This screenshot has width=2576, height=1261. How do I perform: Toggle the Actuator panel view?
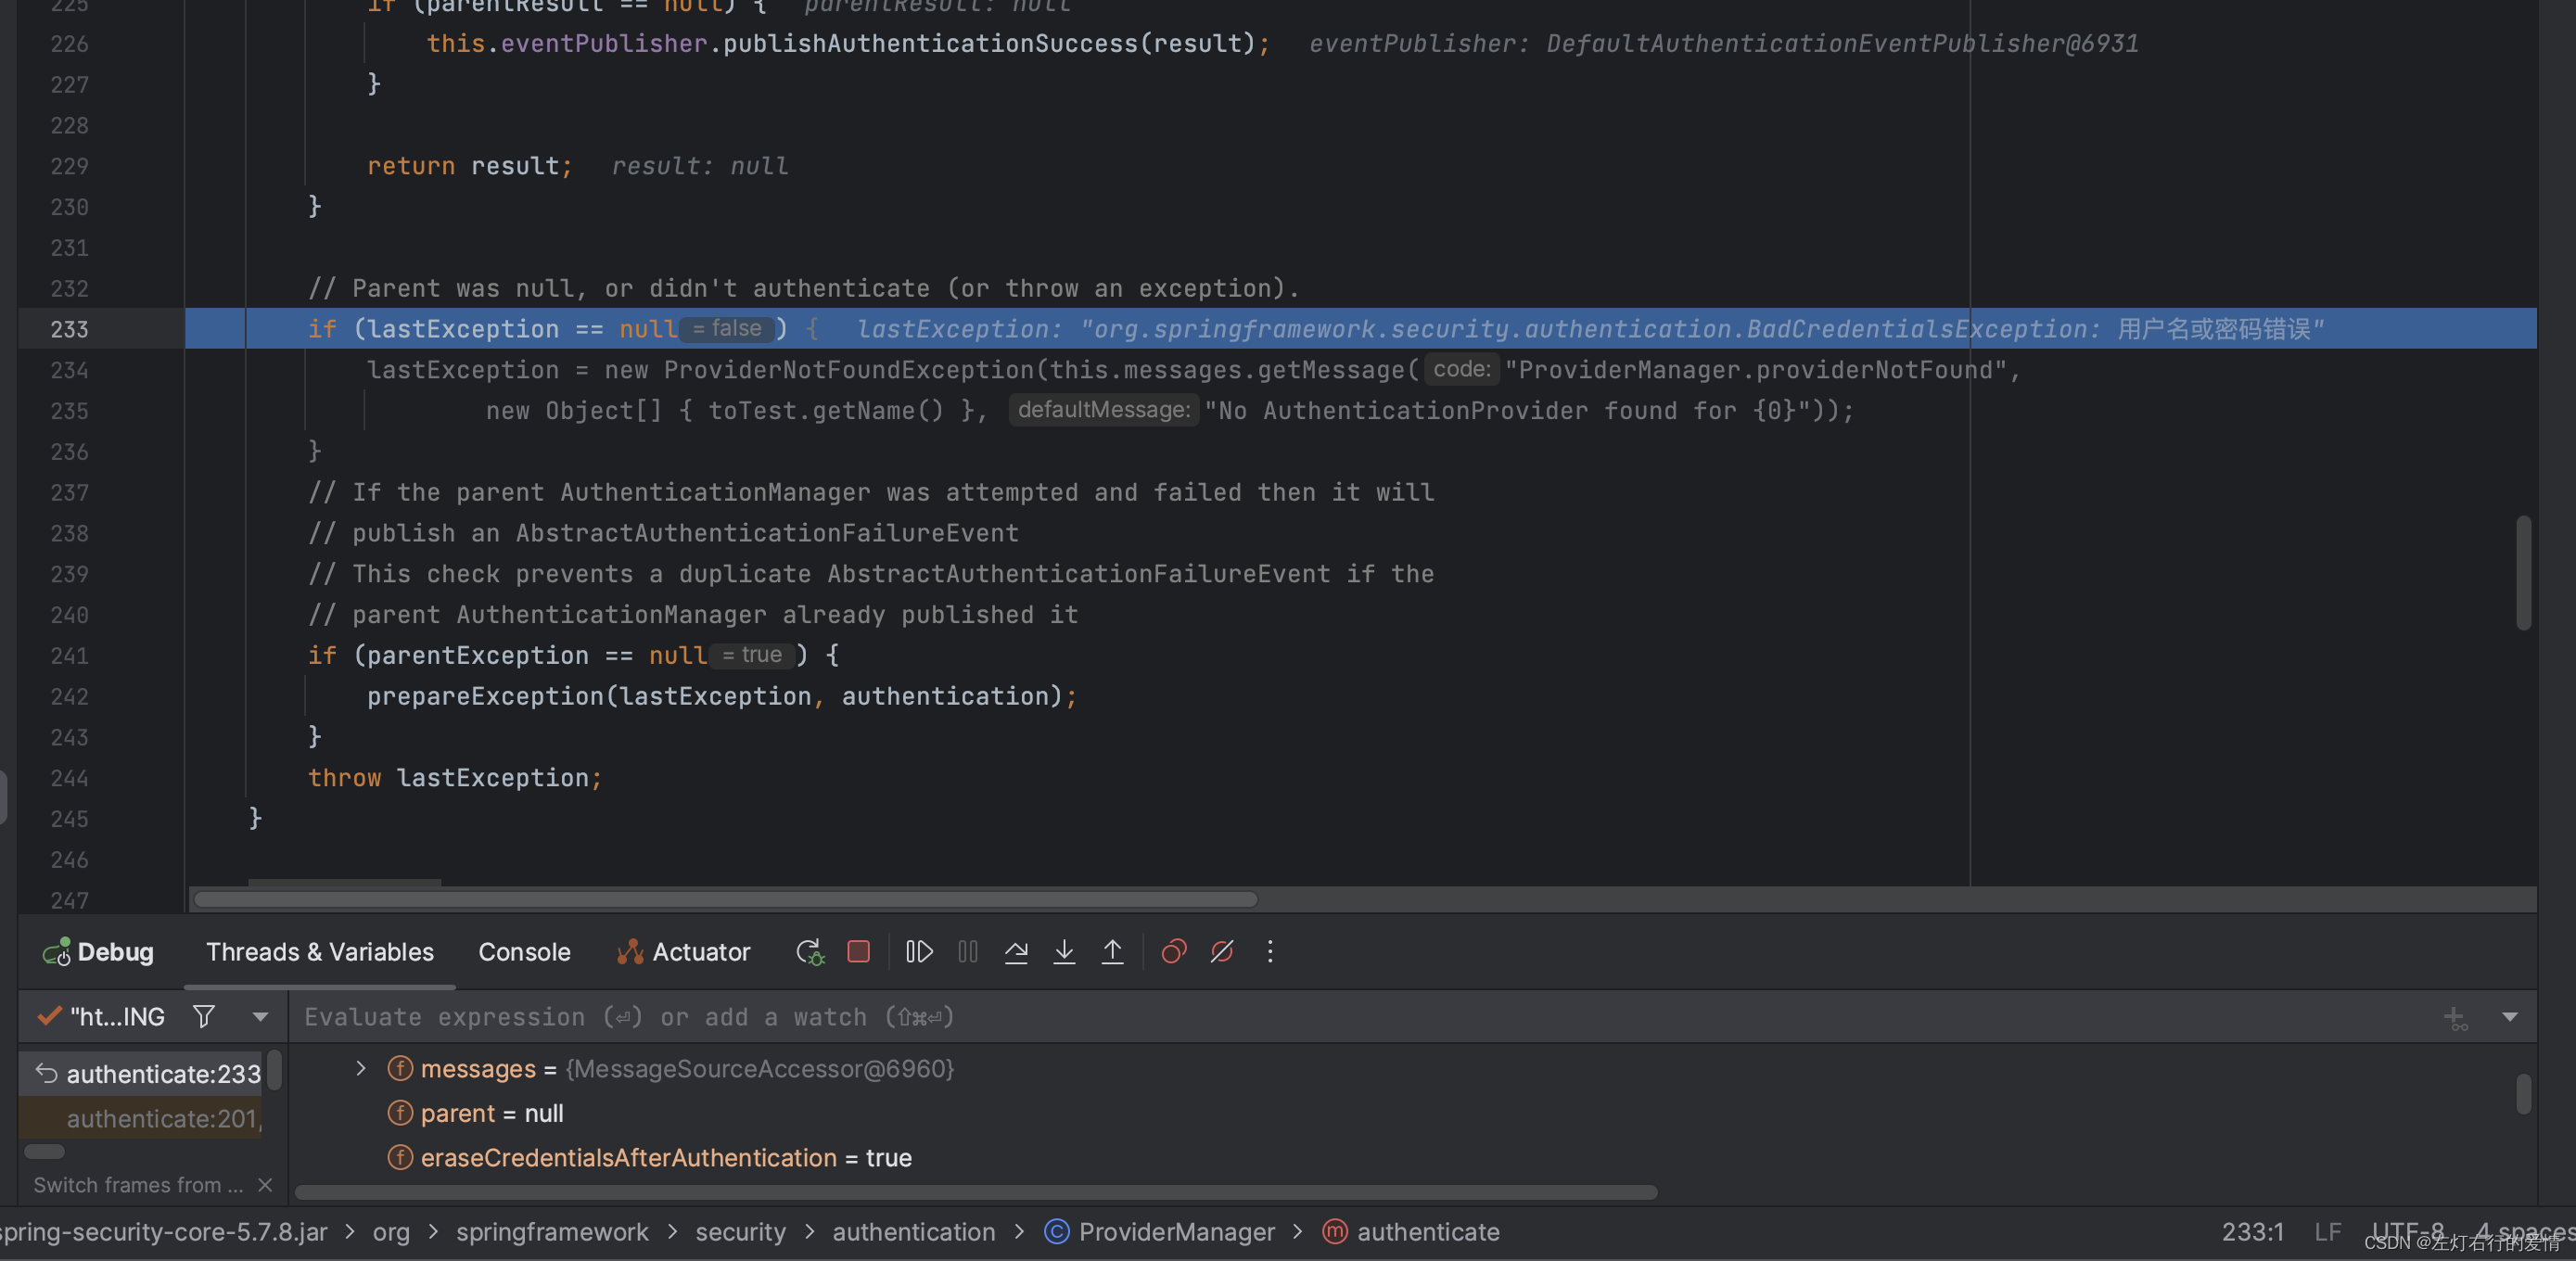pos(682,950)
